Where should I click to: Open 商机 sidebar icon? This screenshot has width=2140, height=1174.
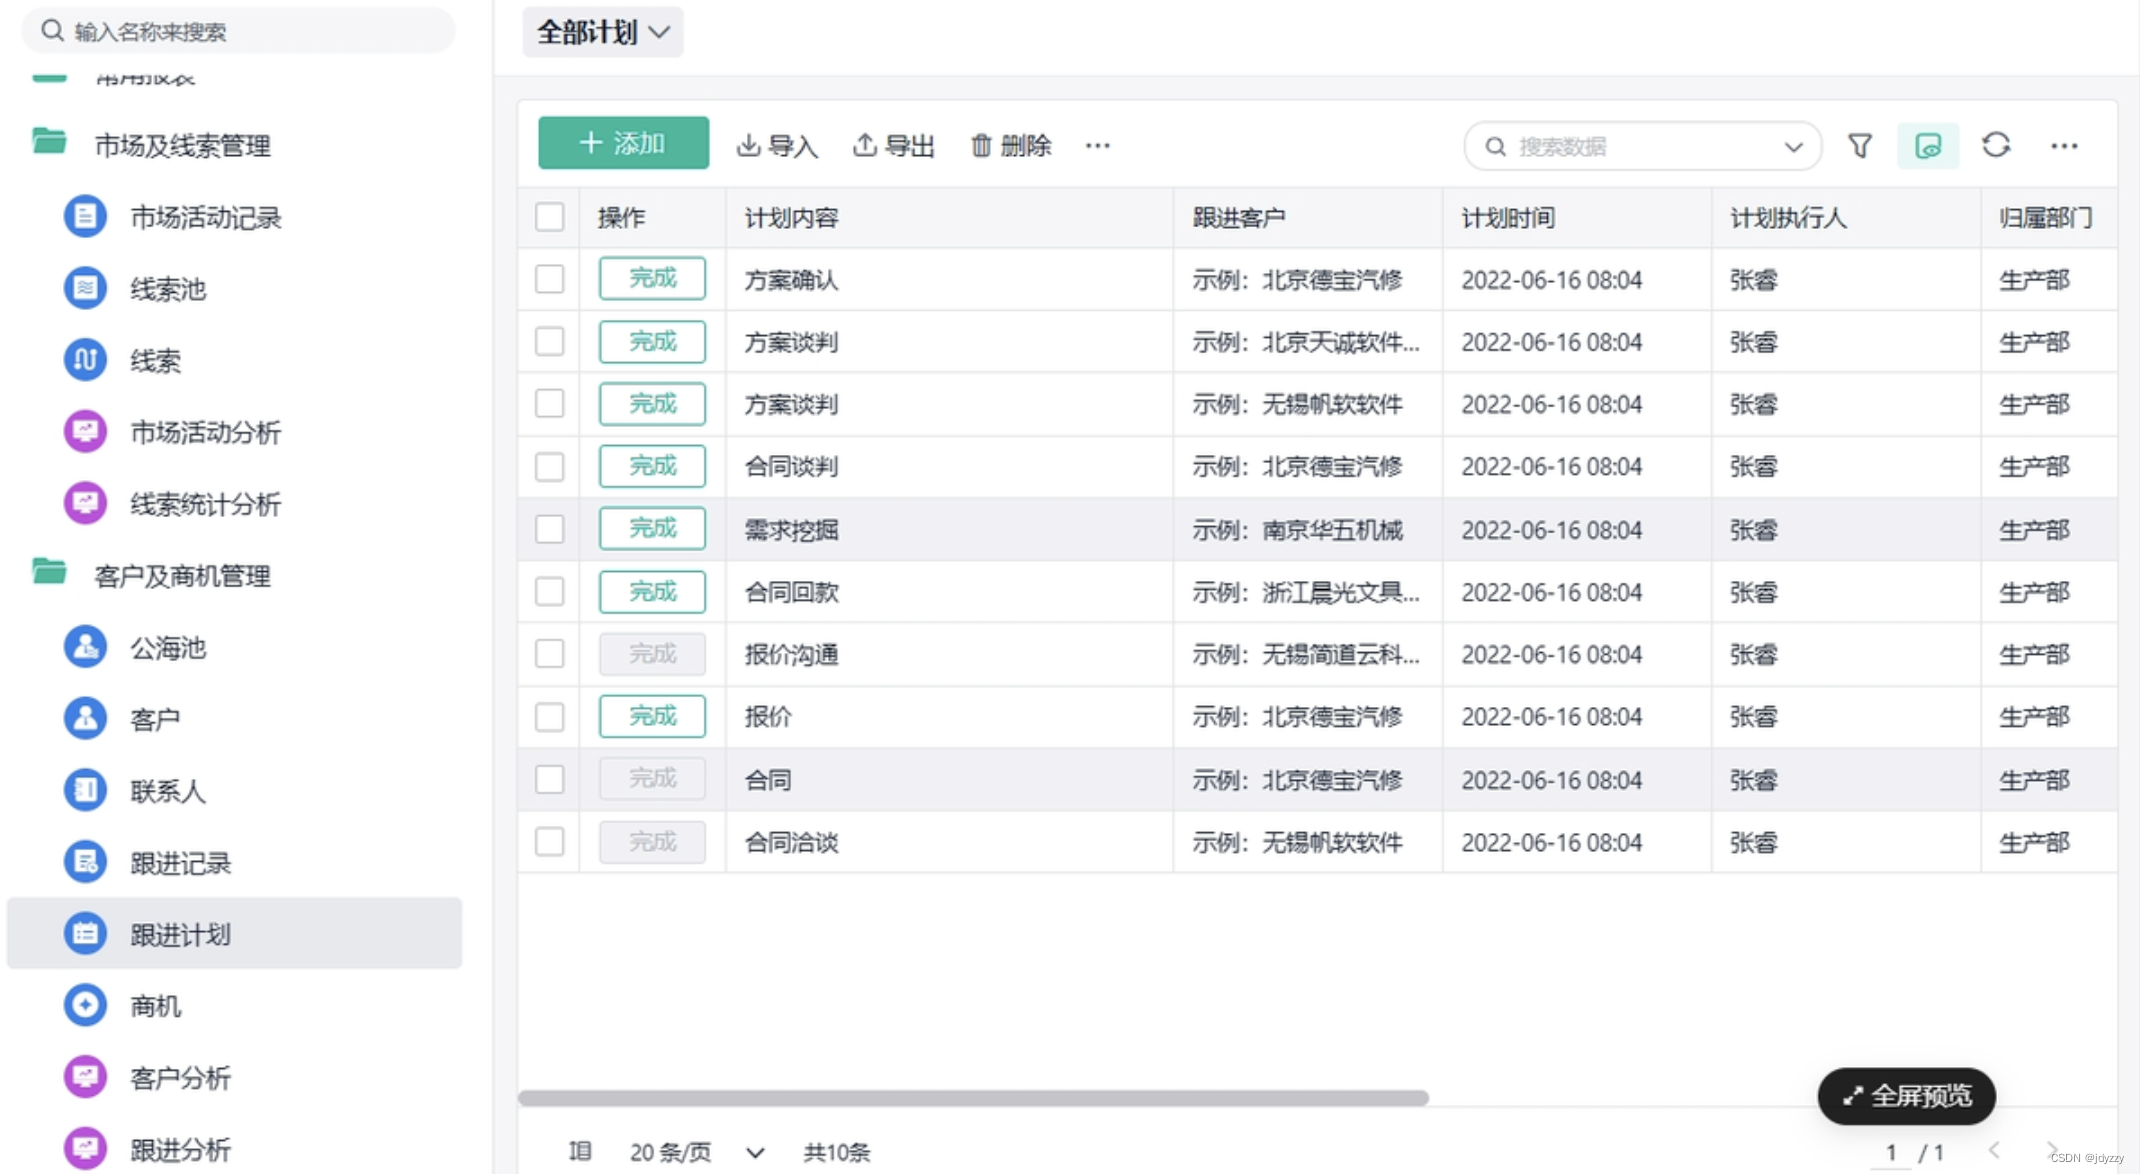tap(85, 1005)
